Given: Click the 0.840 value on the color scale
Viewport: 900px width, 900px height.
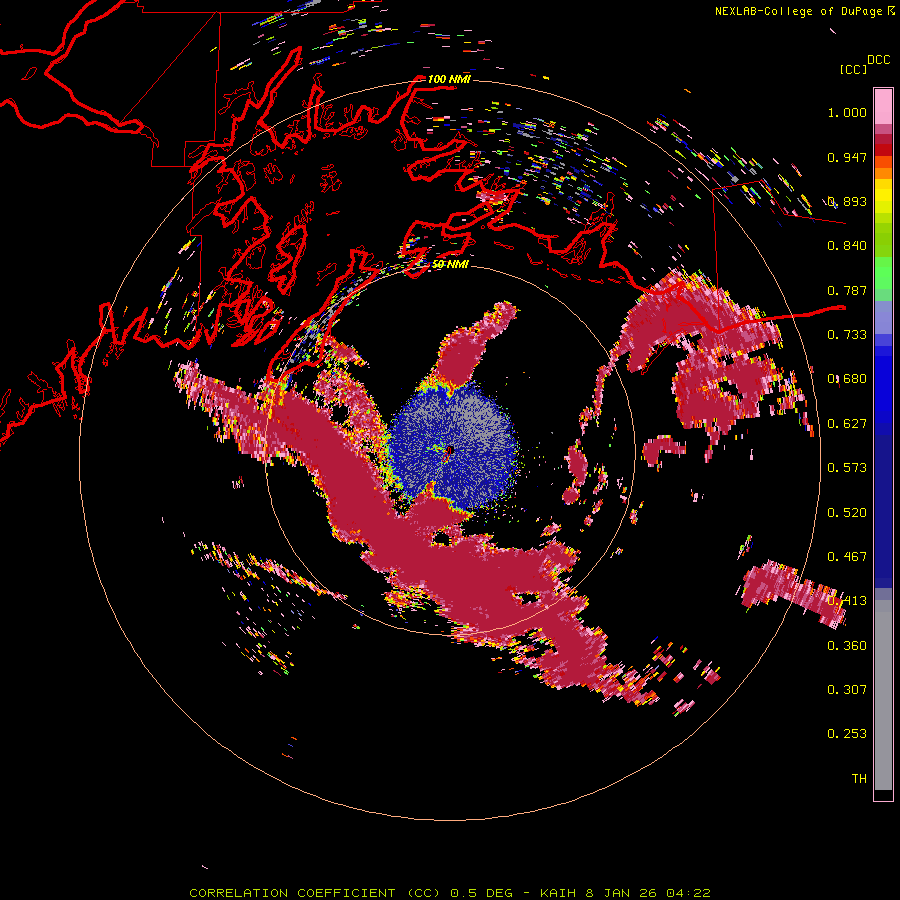Looking at the screenshot, I should (847, 246).
